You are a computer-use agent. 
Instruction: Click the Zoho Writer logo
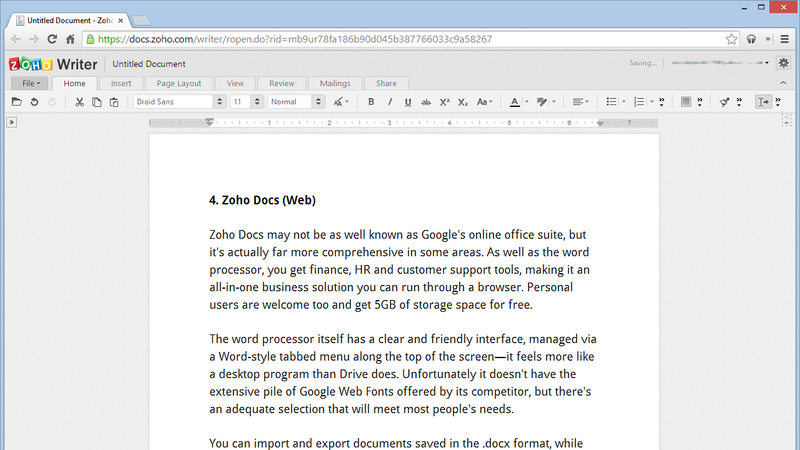point(53,64)
